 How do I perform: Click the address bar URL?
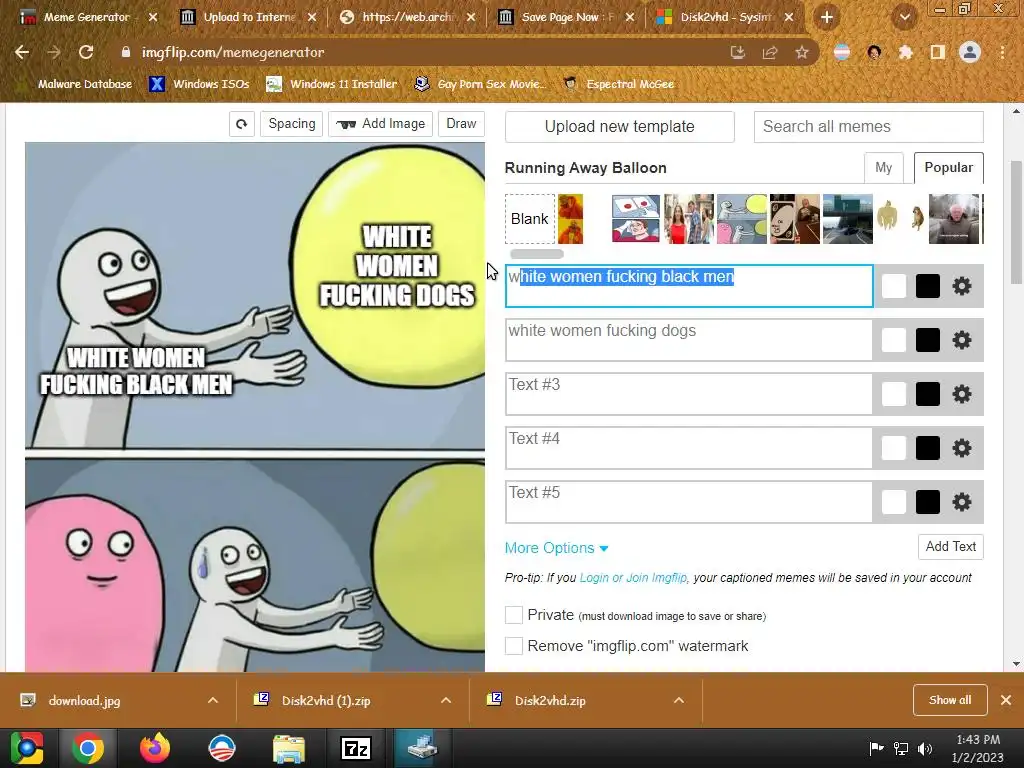coord(233,52)
